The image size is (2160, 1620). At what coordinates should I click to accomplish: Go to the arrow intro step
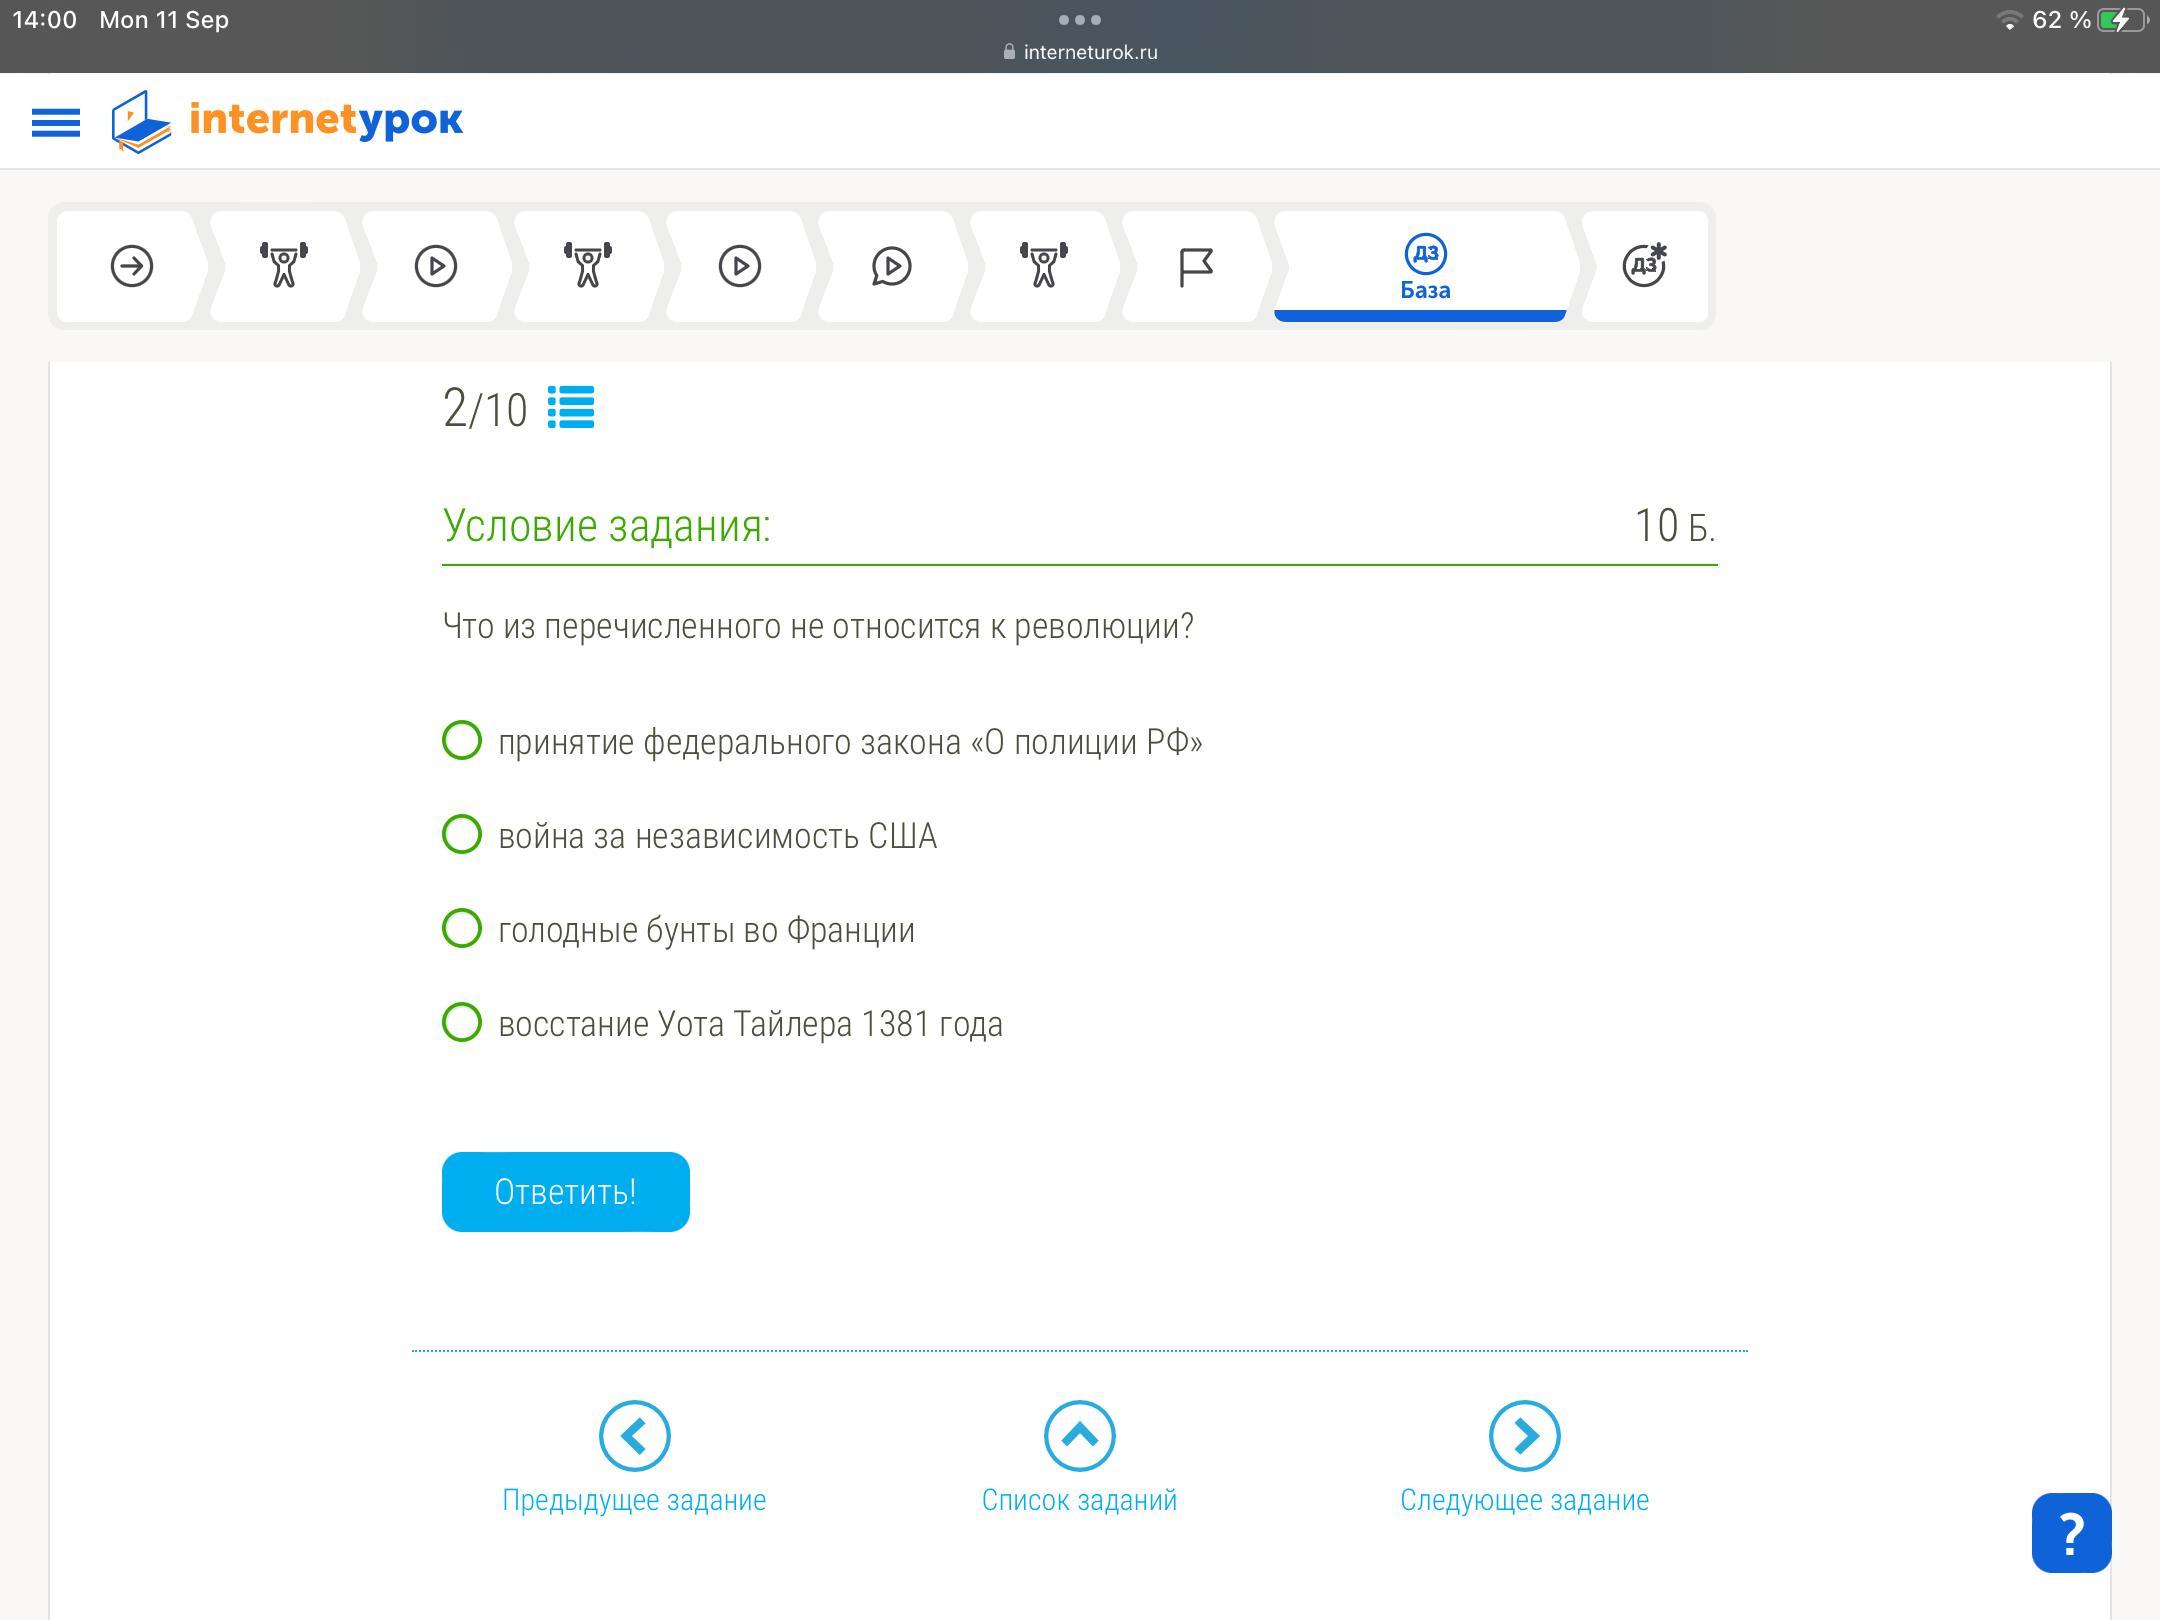pos(132,266)
